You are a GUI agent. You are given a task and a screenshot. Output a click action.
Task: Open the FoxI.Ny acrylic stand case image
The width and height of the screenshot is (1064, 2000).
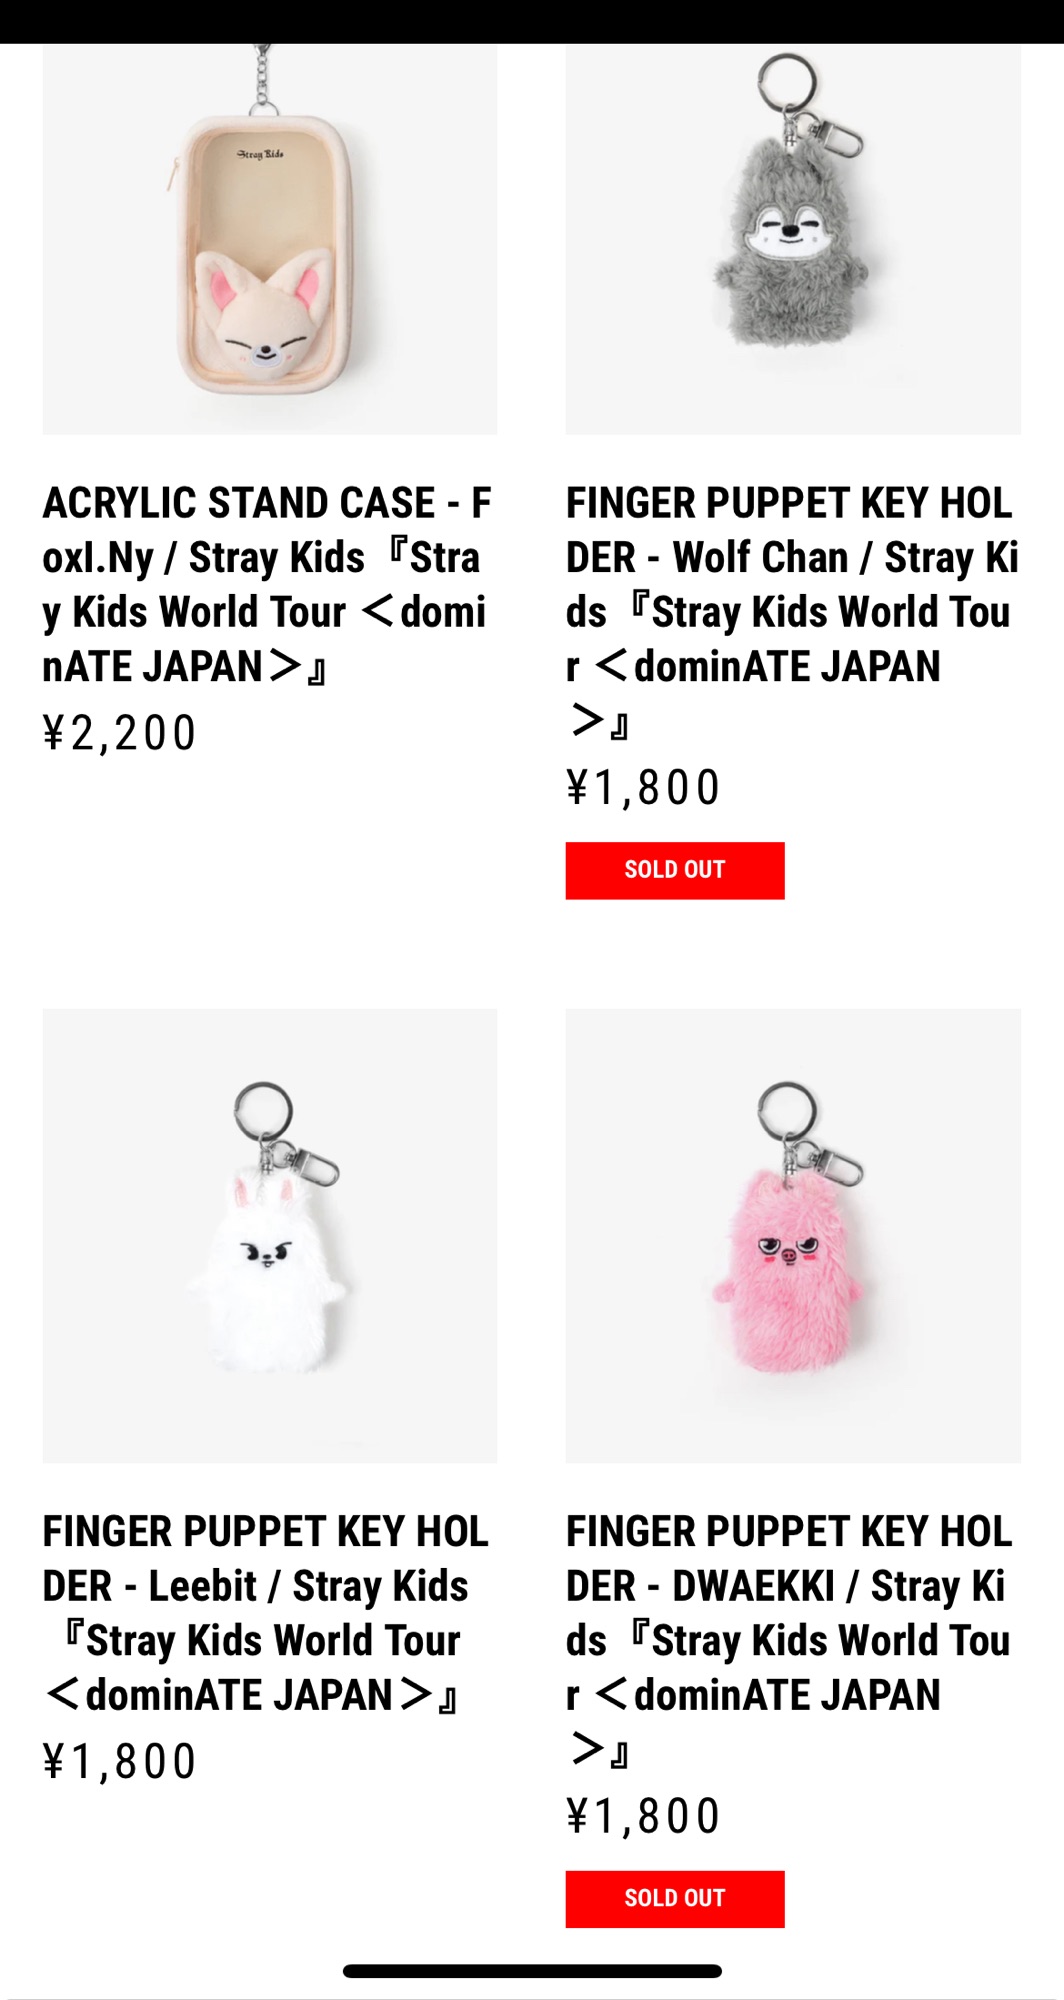pyautogui.click(x=270, y=239)
